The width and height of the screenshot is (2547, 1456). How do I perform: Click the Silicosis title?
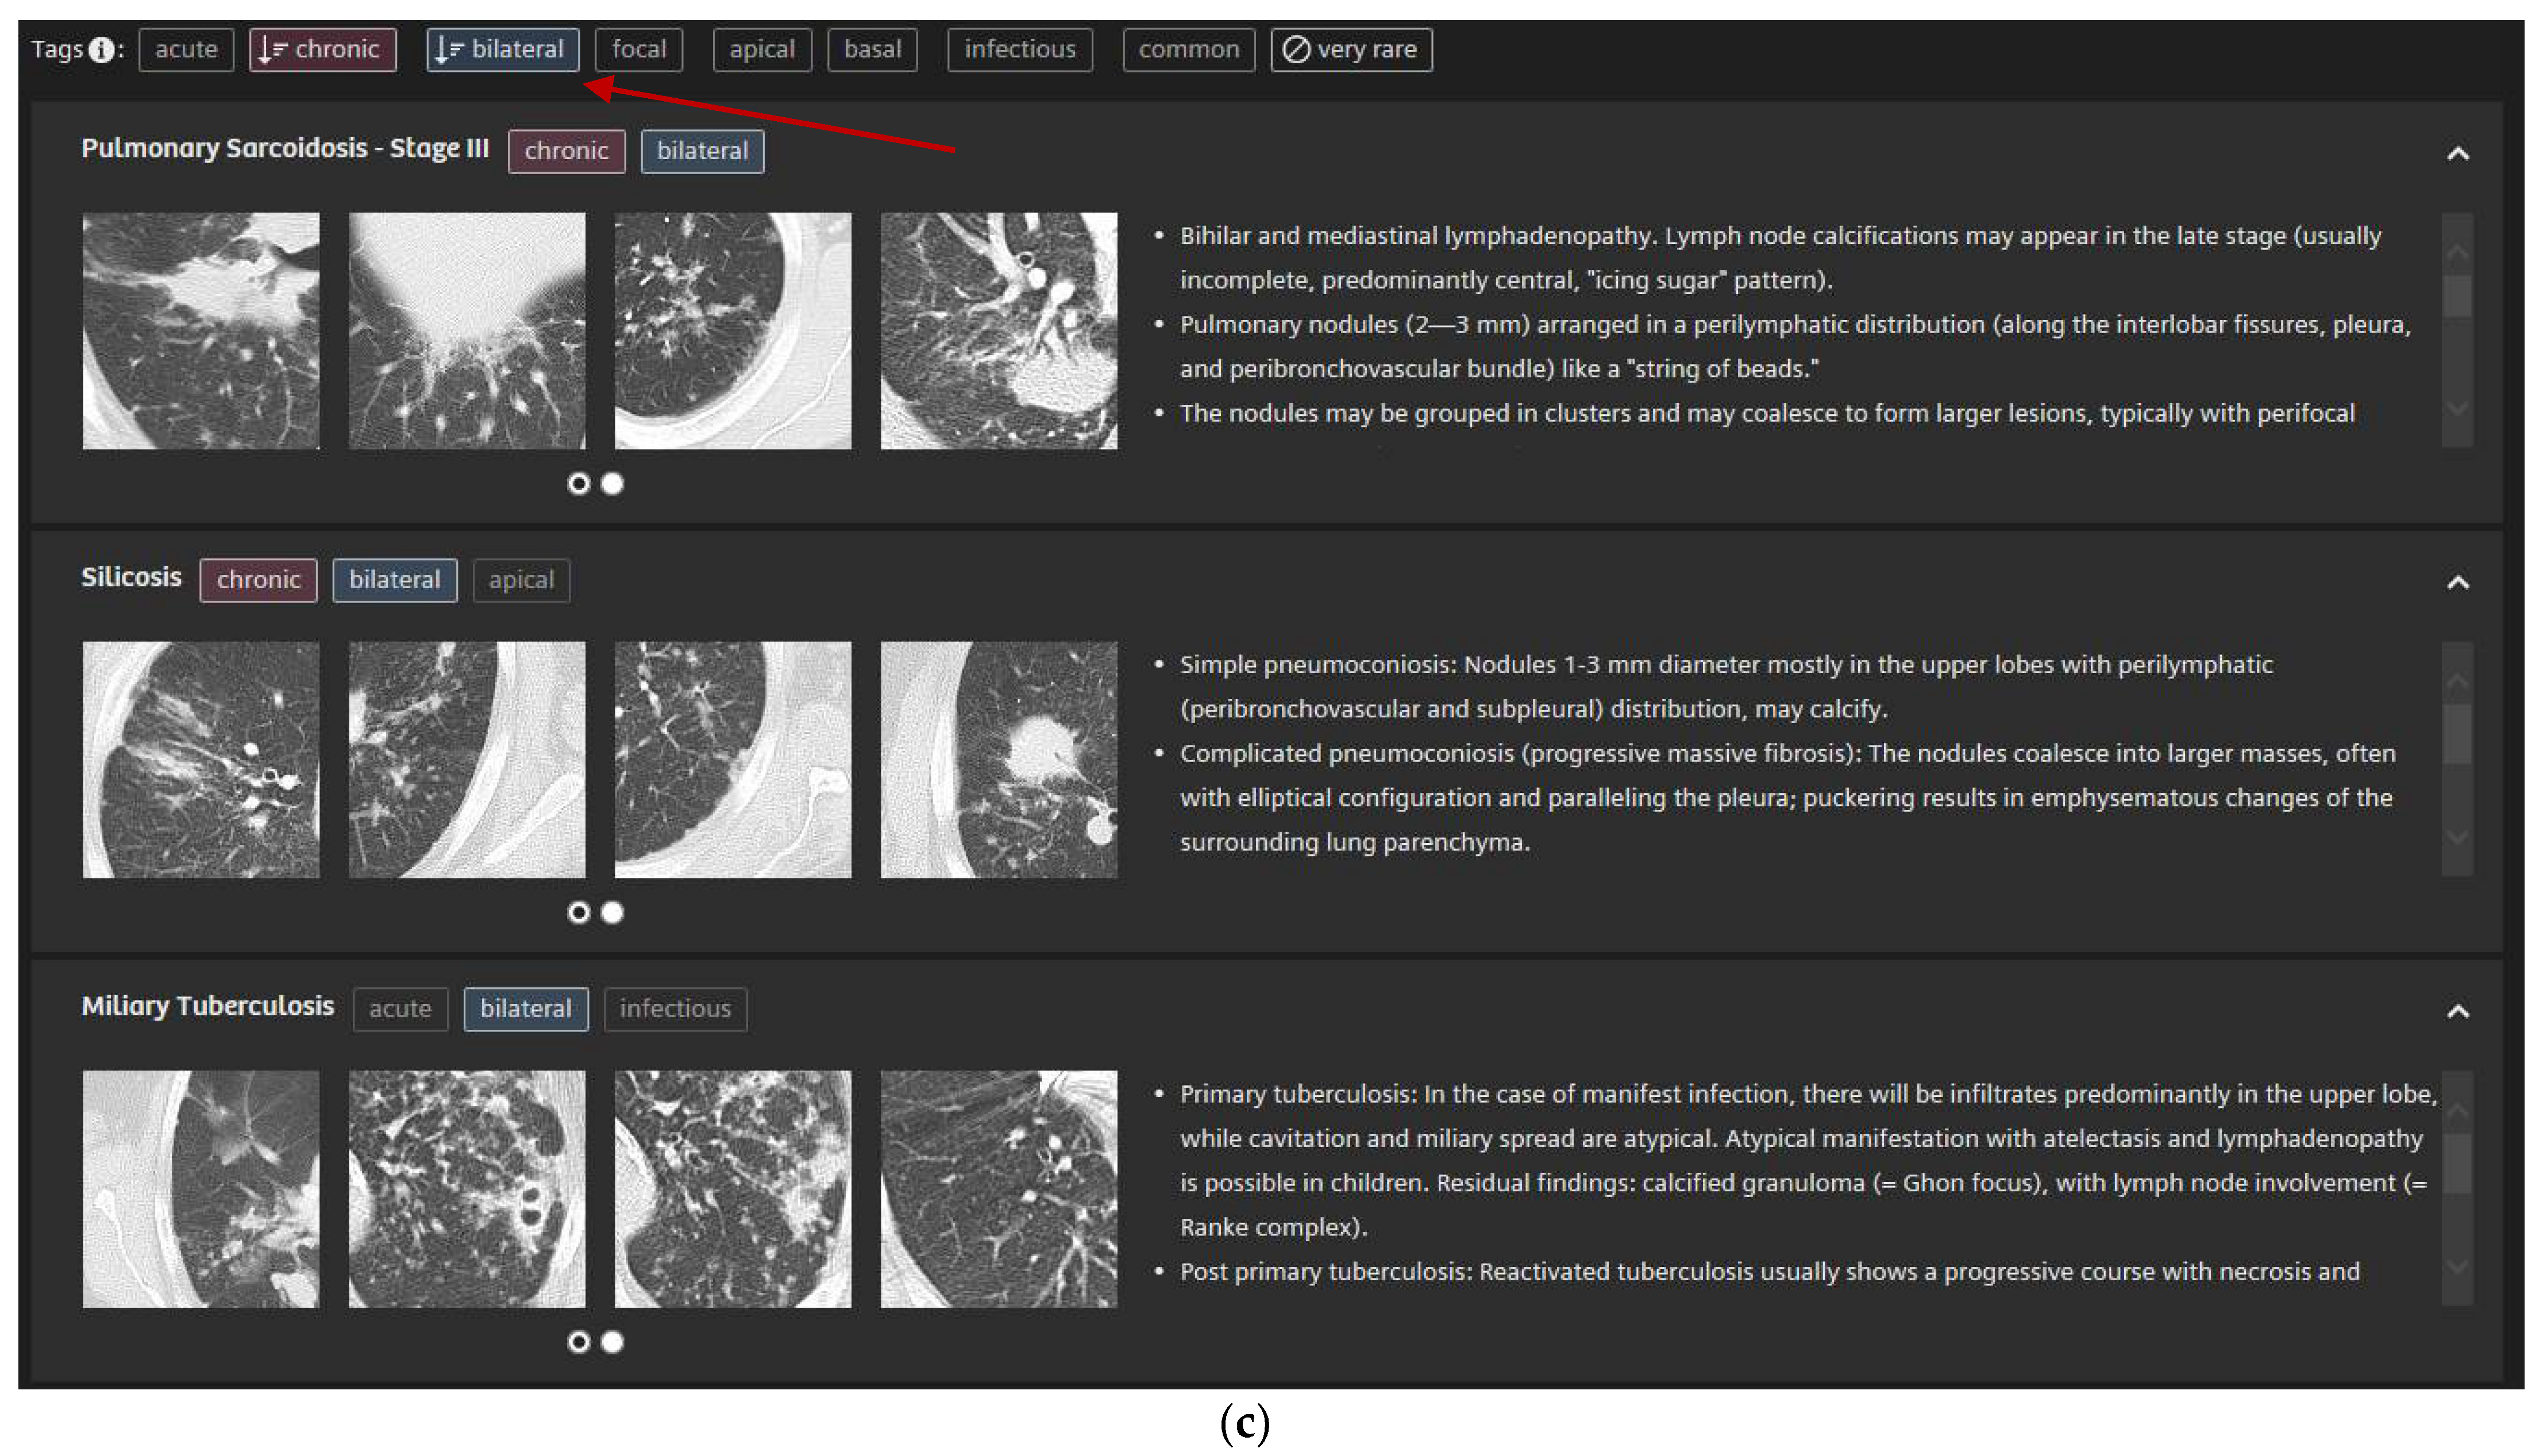pyautogui.click(x=131, y=577)
